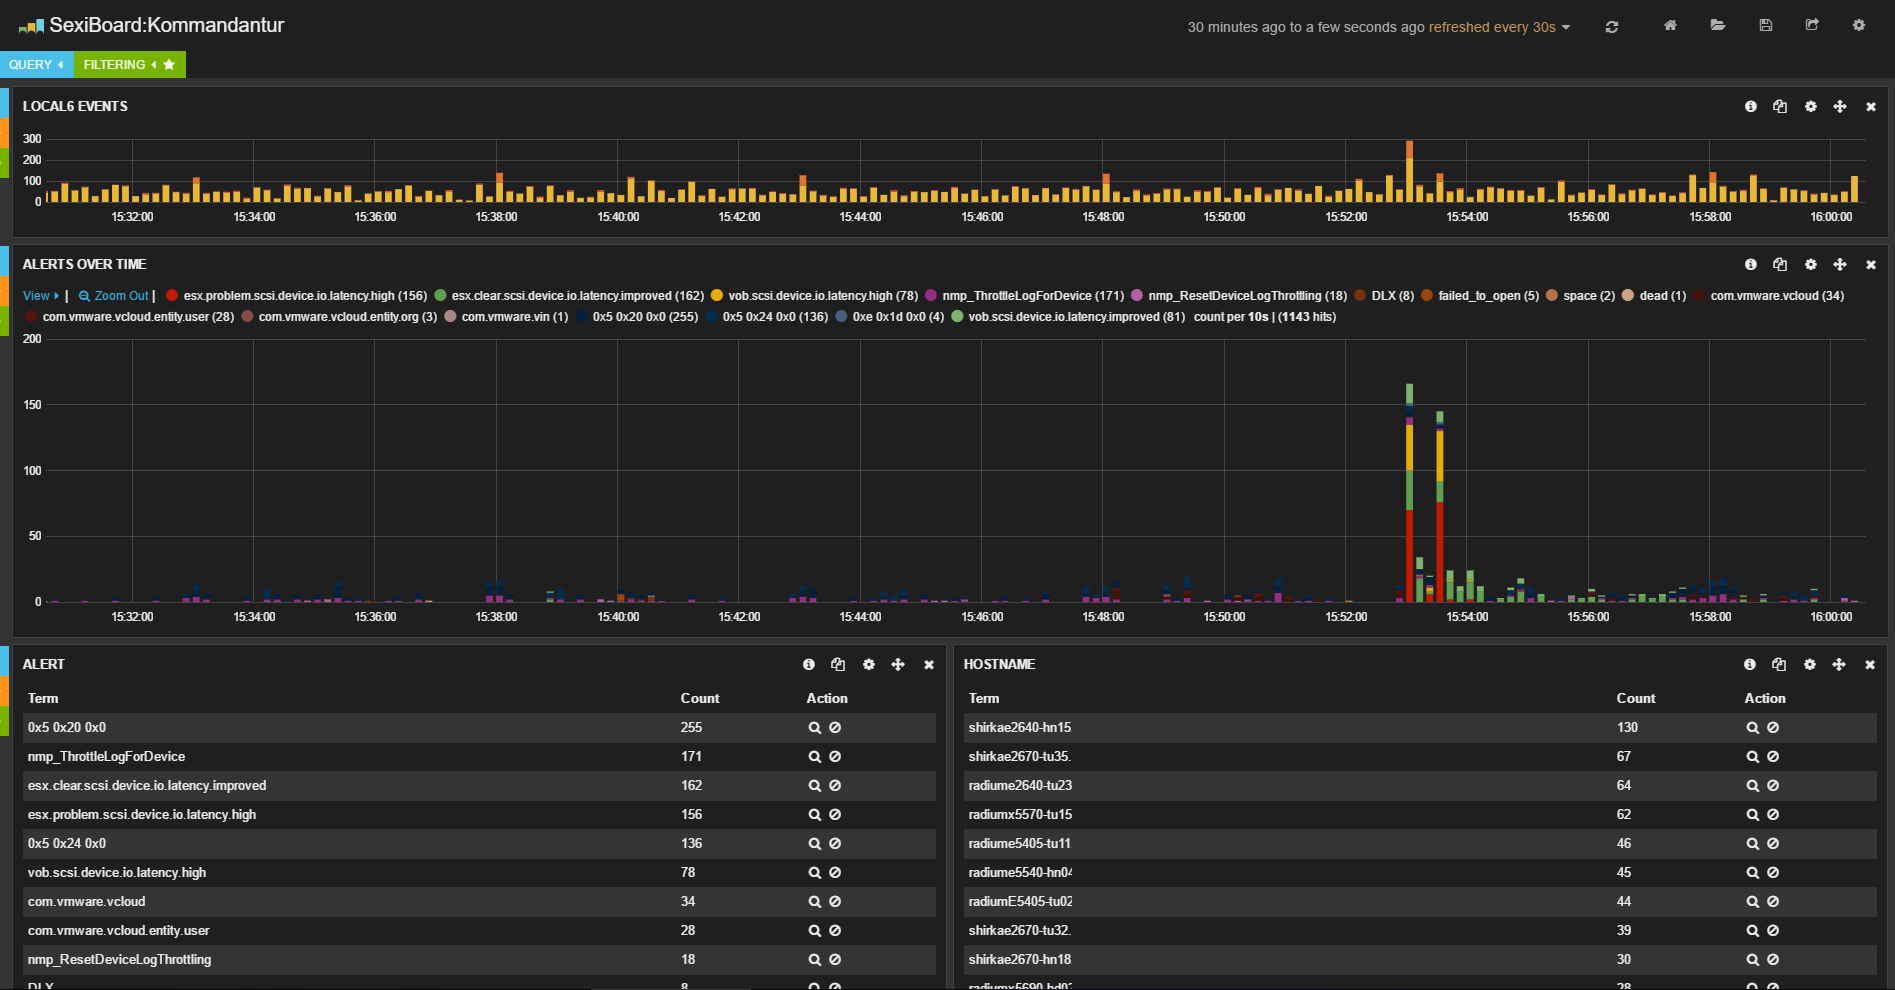Click exclude icon for shirkae2640-hn15 row
The image size is (1895, 990).
tap(1773, 728)
